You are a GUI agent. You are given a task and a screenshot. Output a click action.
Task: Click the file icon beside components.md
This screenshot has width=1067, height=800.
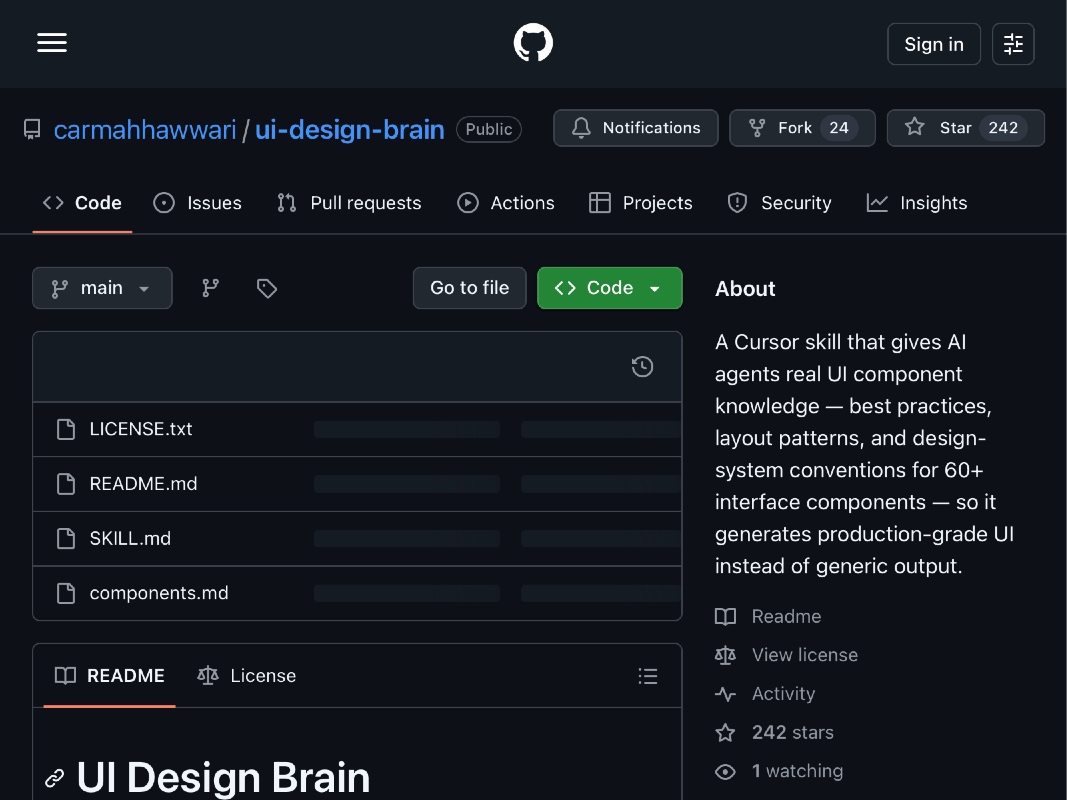point(66,593)
